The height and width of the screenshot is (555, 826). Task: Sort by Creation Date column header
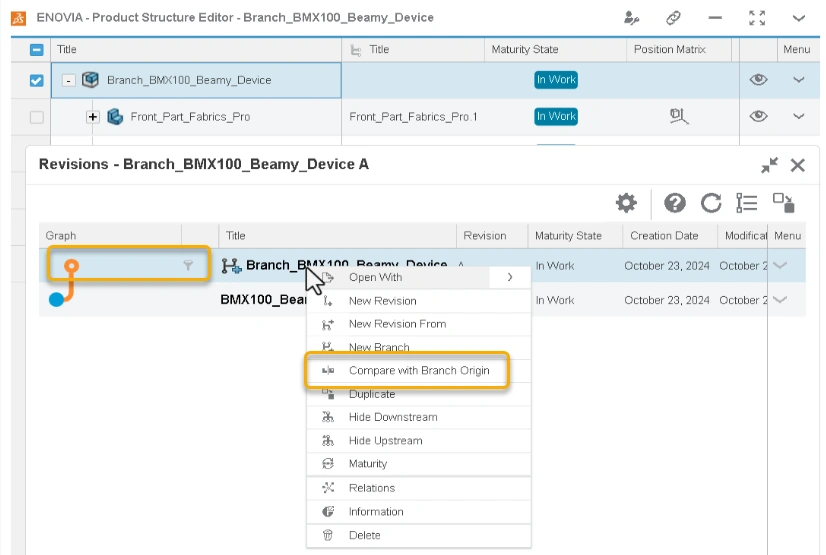(663, 236)
